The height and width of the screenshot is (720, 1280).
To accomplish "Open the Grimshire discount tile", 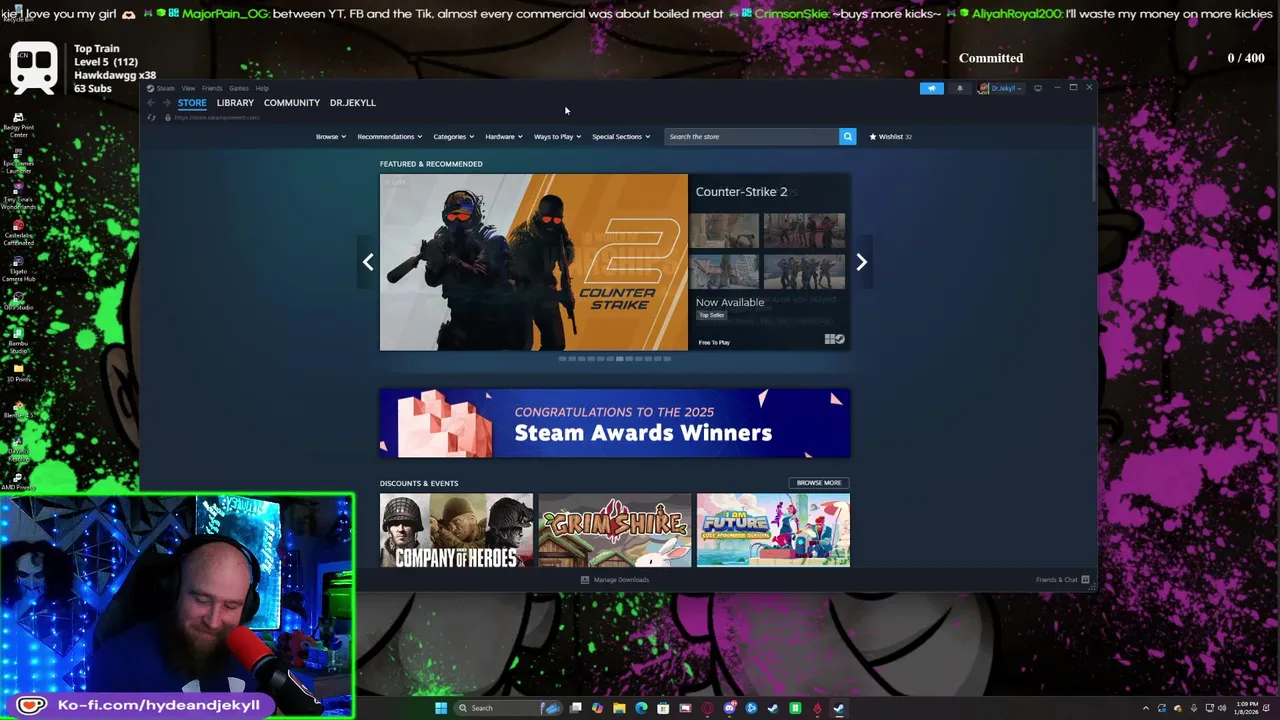I will [x=615, y=530].
